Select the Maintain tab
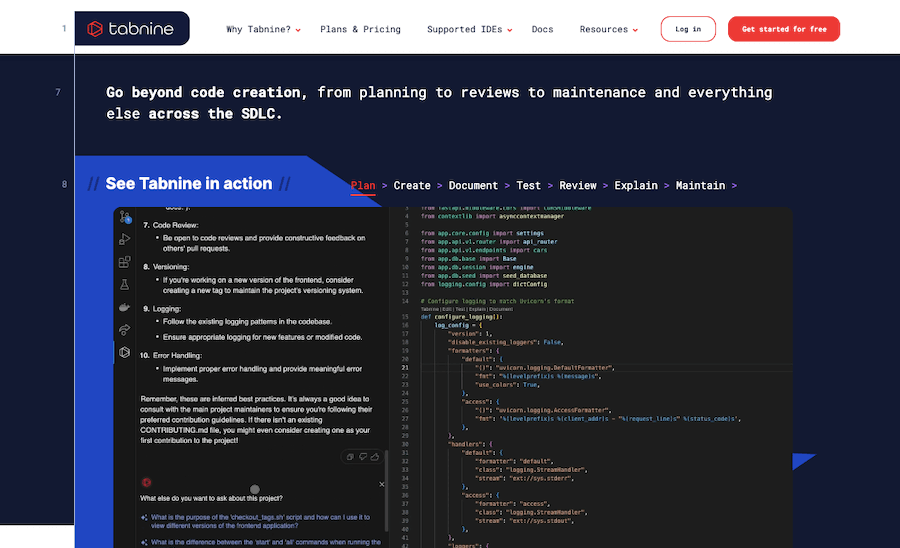 [701, 185]
